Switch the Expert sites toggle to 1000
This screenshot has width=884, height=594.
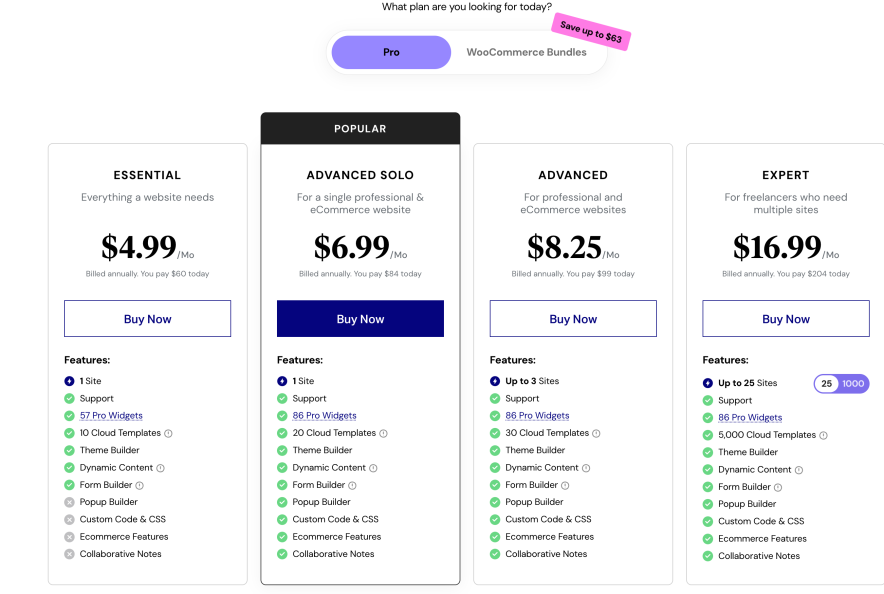pyautogui.click(x=852, y=383)
